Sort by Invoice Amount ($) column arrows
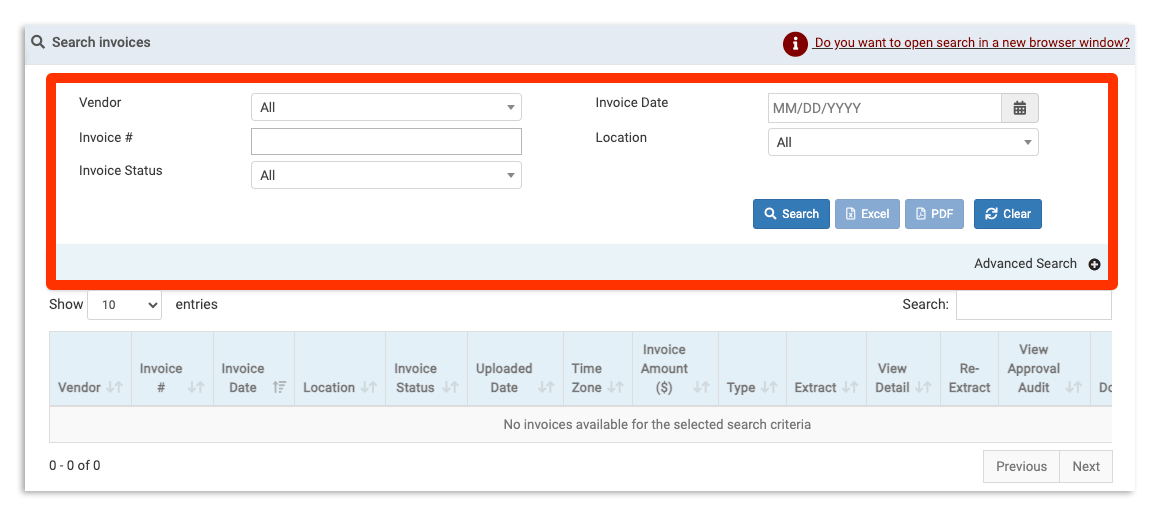Screen dimensions: 1160x516 point(701,388)
